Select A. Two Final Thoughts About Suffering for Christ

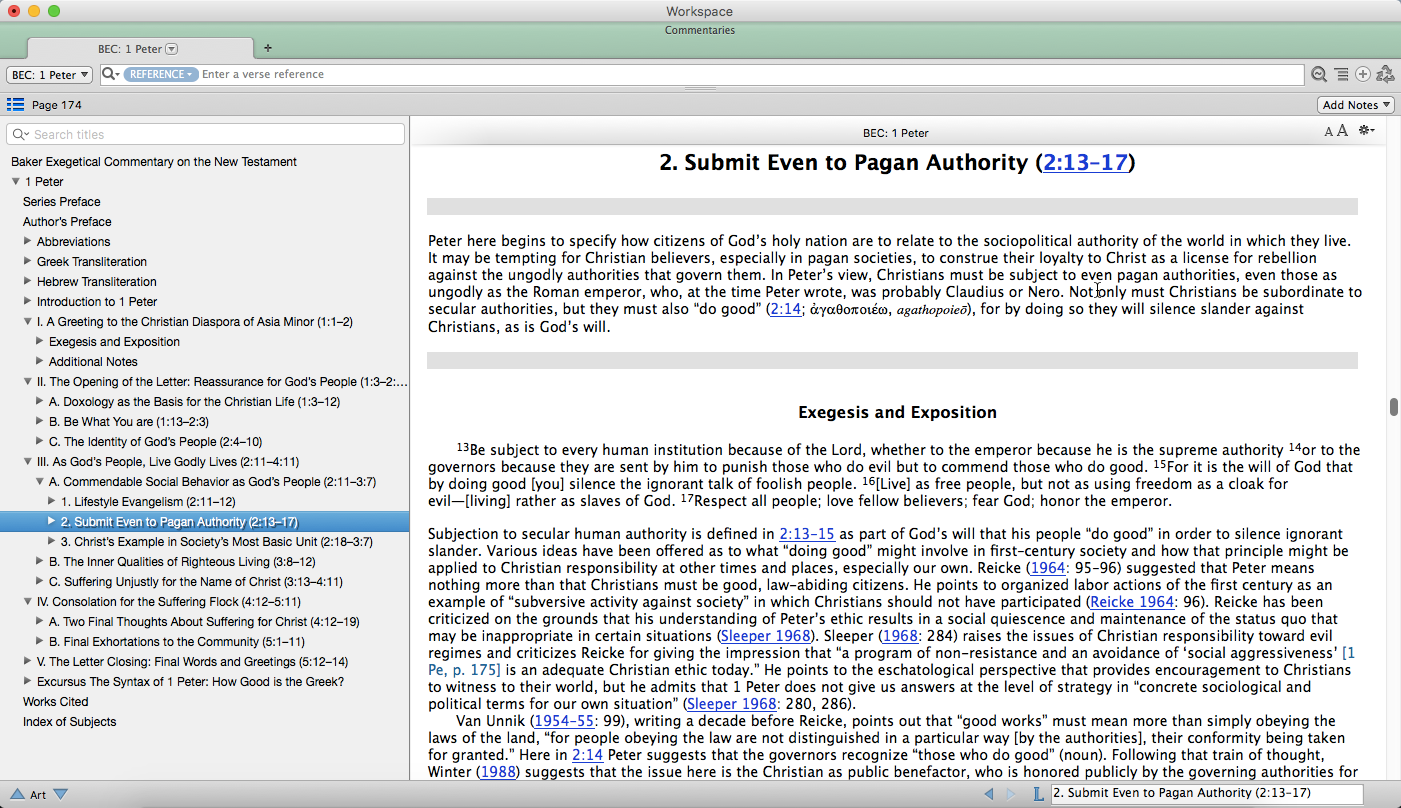pyautogui.click(x=204, y=622)
